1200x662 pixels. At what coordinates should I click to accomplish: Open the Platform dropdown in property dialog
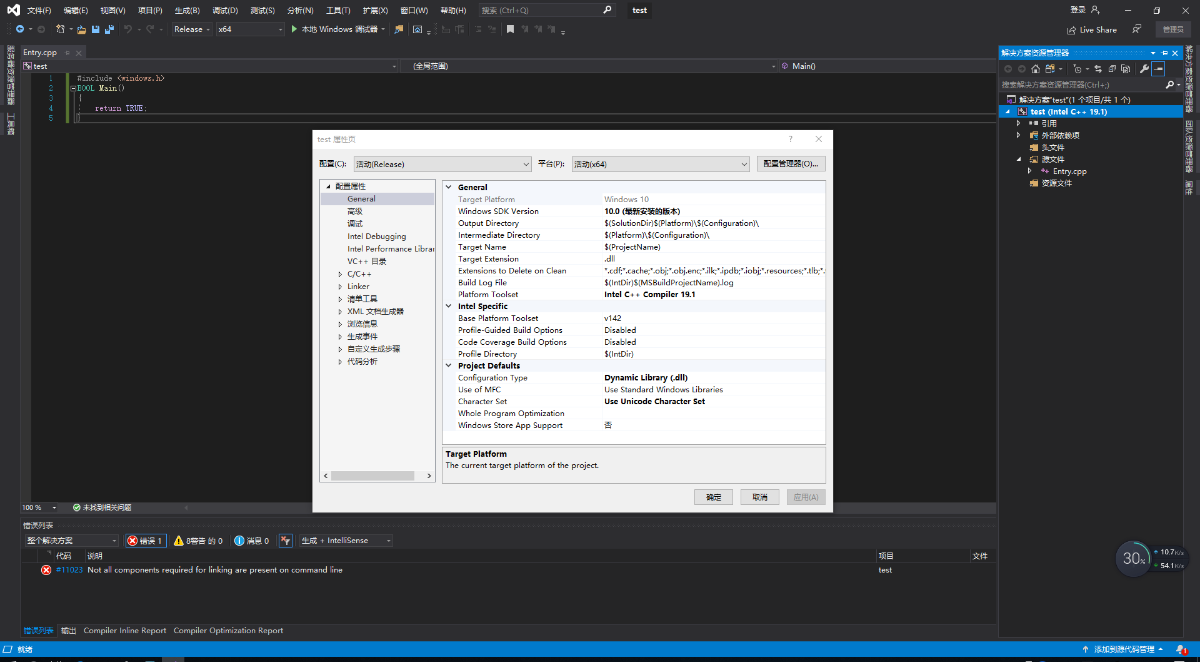tap(661, 164)
